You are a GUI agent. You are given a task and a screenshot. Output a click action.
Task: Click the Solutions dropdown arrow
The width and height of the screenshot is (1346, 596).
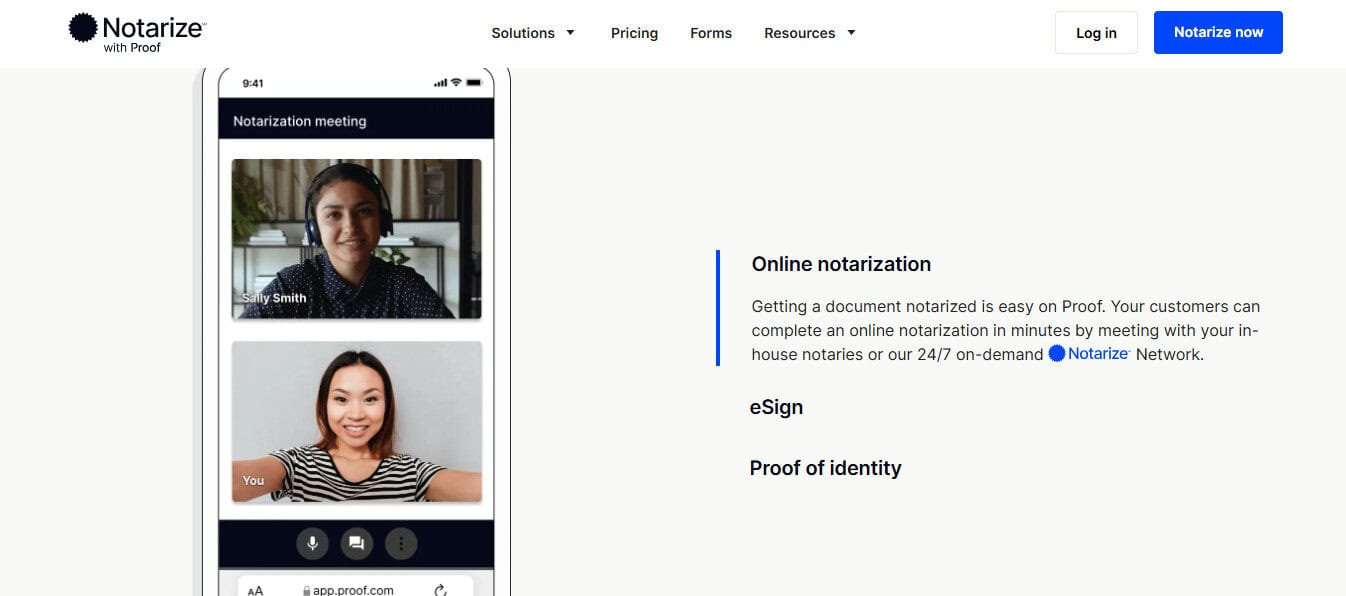pos(570,32)
